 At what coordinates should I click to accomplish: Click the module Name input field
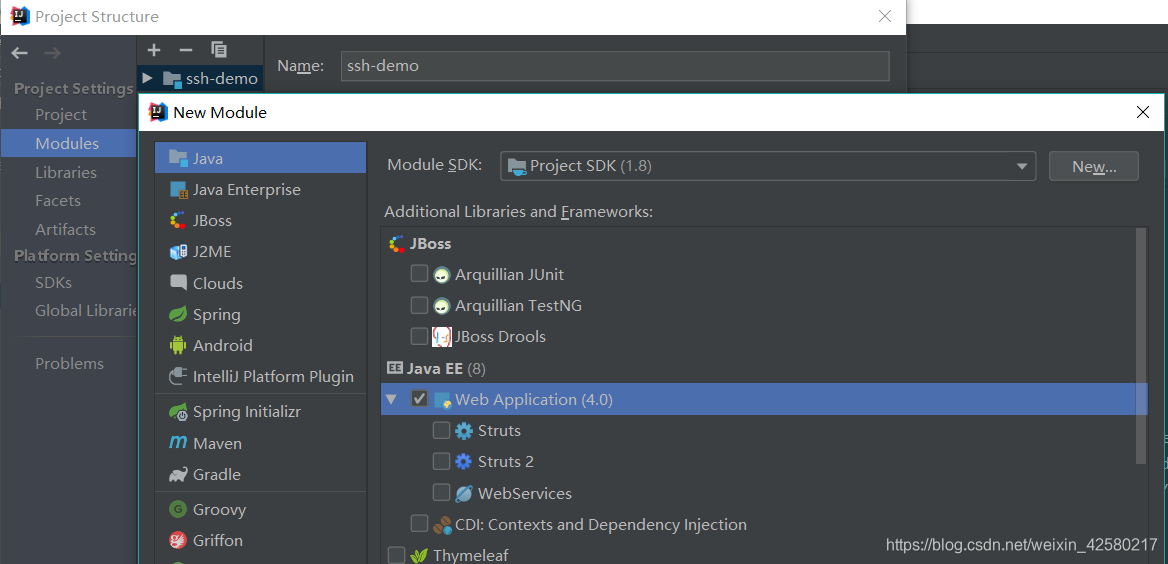(x=615, y=66)
